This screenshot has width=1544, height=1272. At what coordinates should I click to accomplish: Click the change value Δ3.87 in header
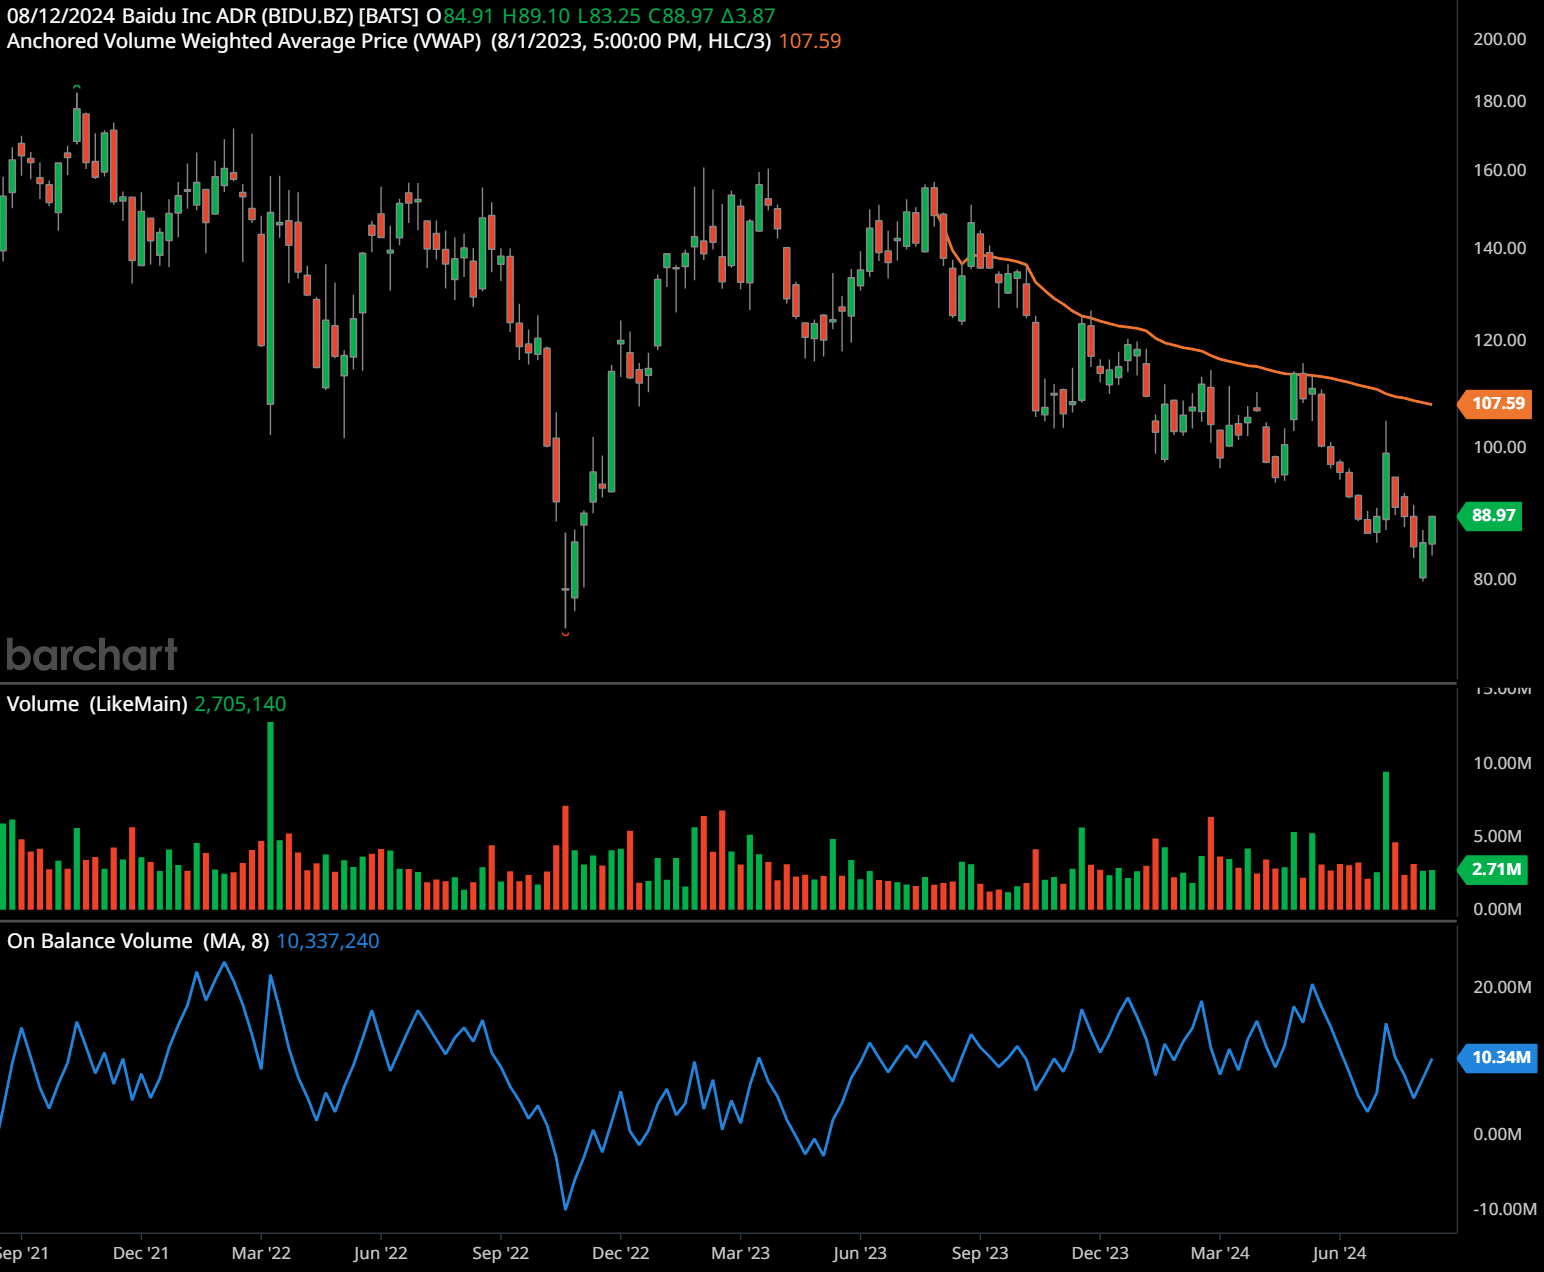coord(748,16)
